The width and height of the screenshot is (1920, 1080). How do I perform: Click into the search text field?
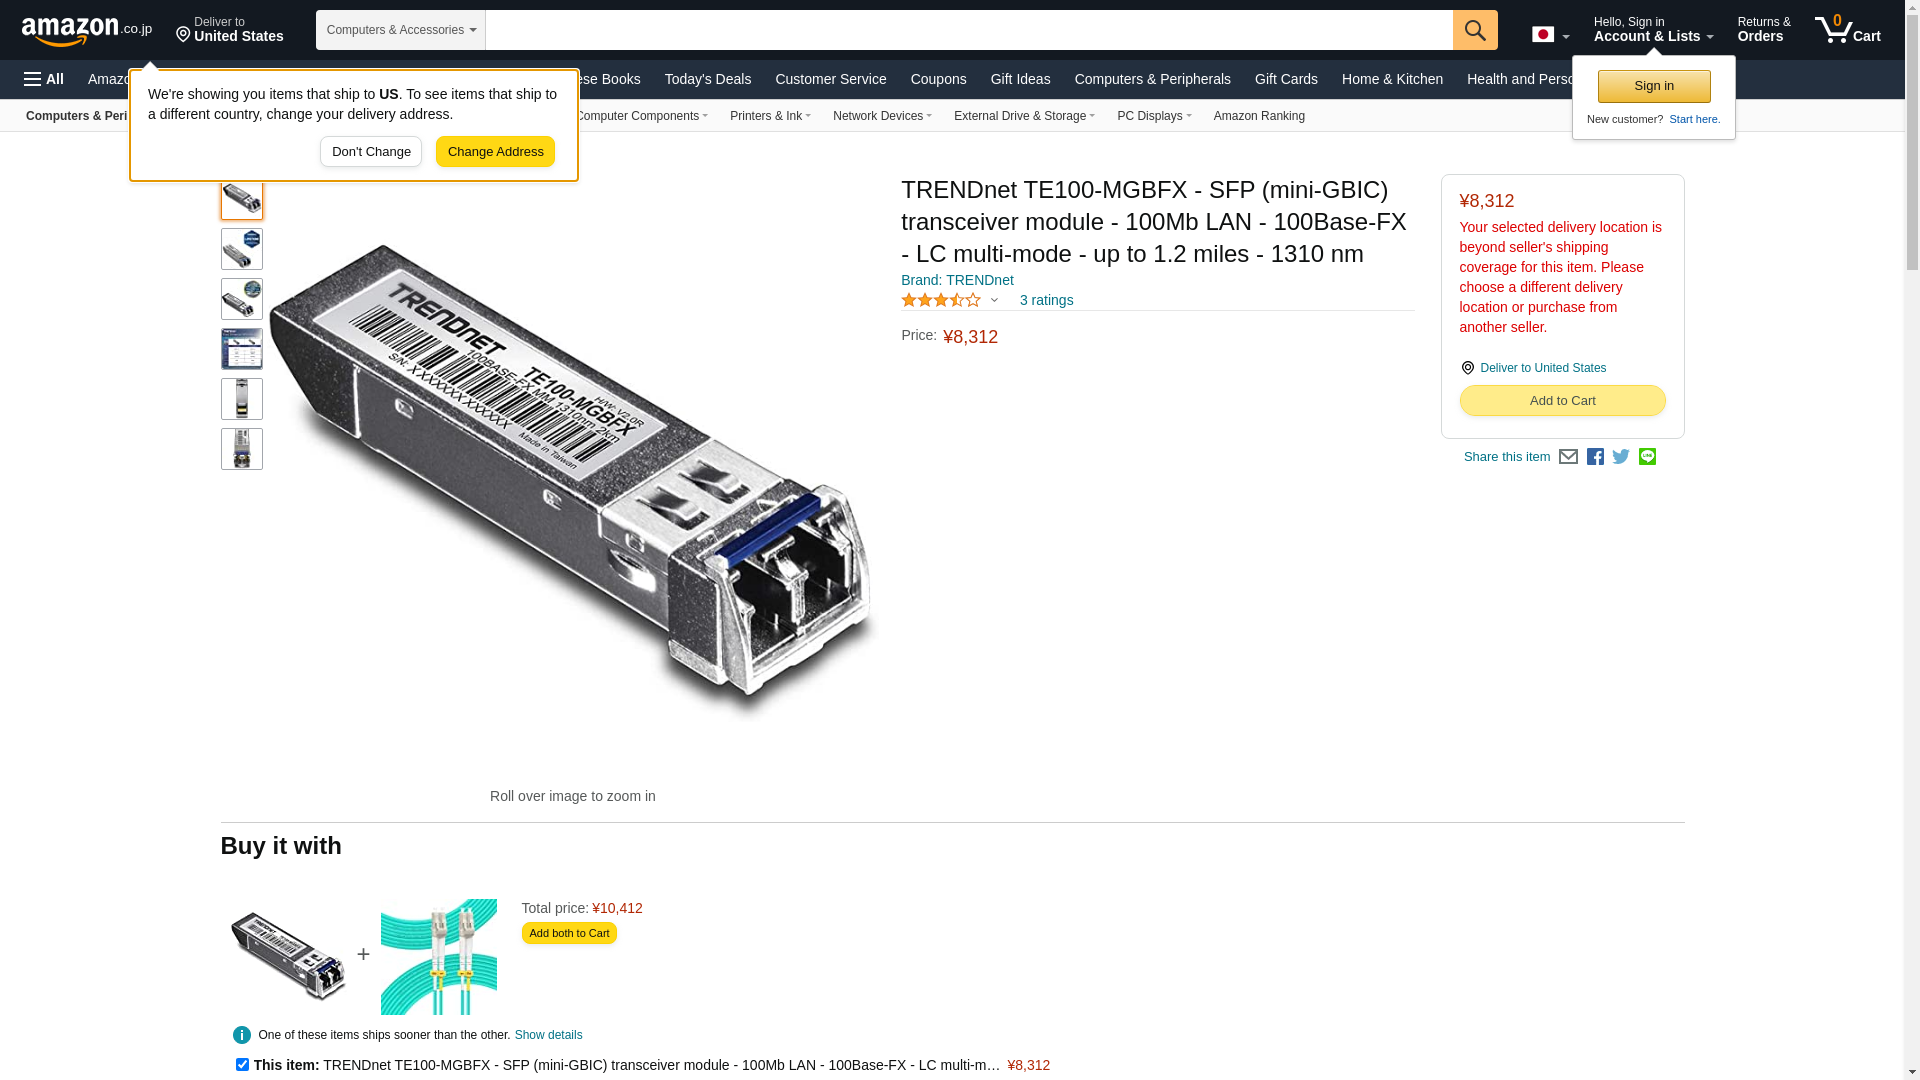pos(969,30)
